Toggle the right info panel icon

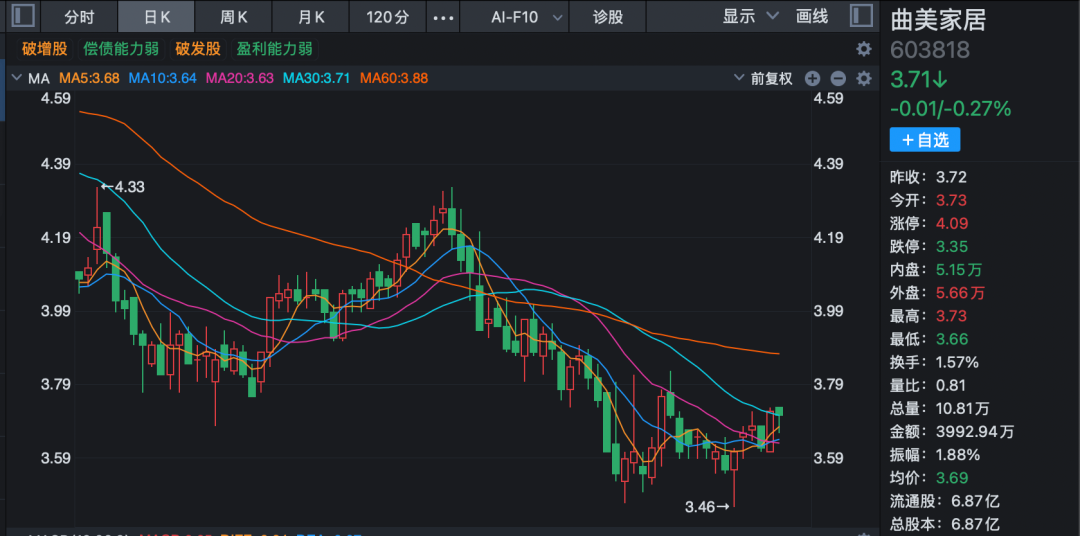click(859, 16)
